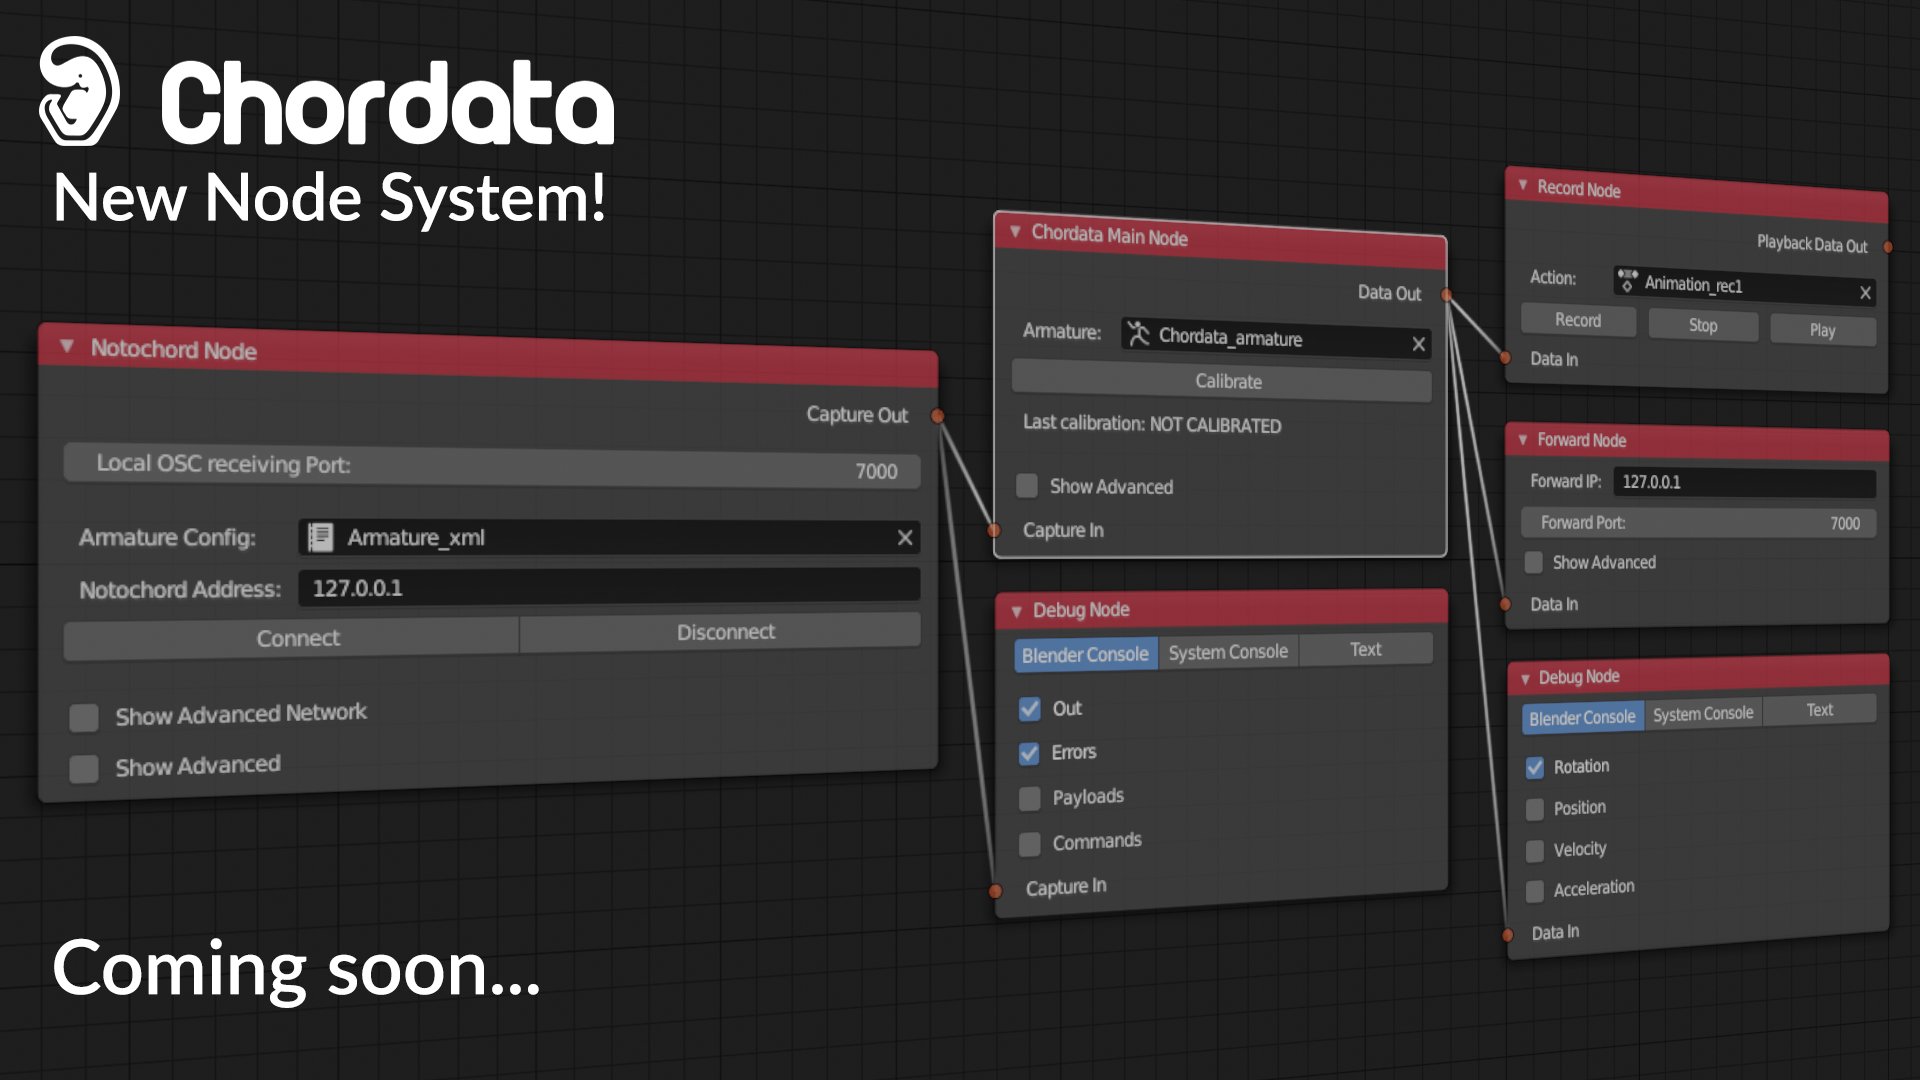The height and width of the screenshot is (1080, 1920).
Task: Uncheck the Rotation checkbox
Action: (x=1535, y=767)
